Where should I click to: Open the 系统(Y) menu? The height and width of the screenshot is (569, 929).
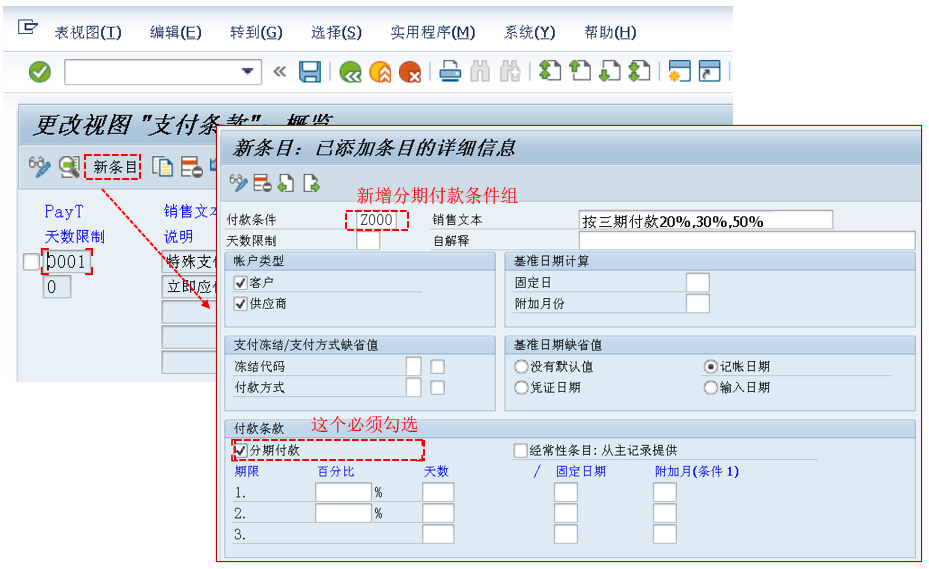(x=529, y=33)
